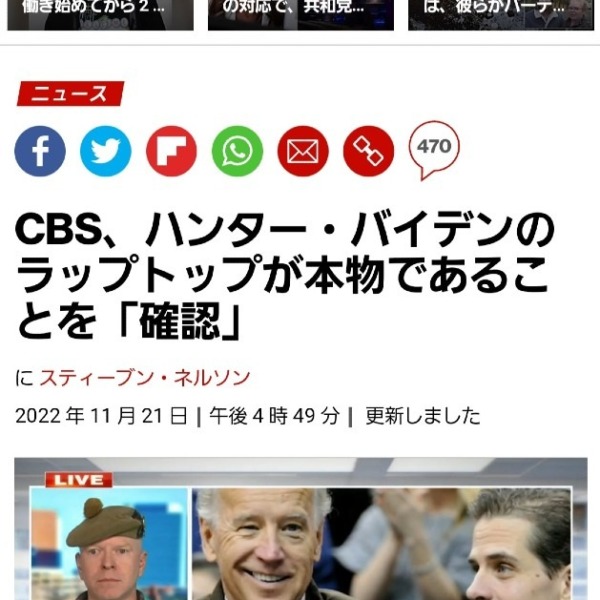Open the top-left related story thumbnail
600x600 pixels.
pos(100,15)
